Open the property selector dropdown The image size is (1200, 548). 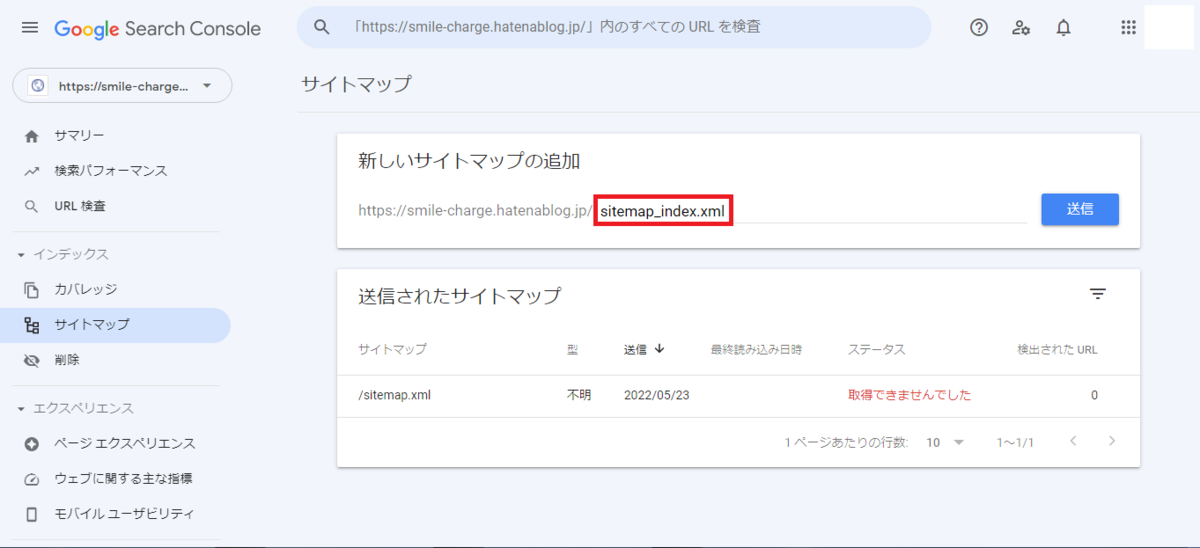(x=122, y=86)
